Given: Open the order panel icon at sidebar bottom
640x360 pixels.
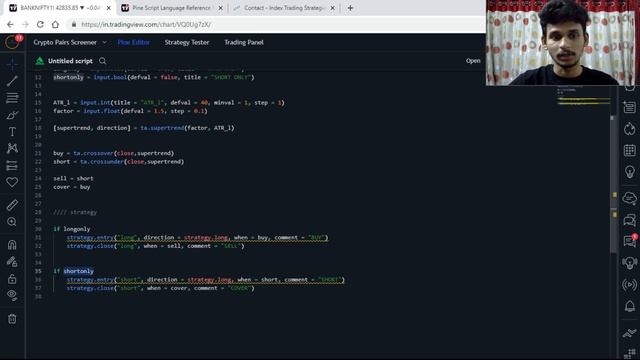Looking at the screenshot, I should coord(629,333).
